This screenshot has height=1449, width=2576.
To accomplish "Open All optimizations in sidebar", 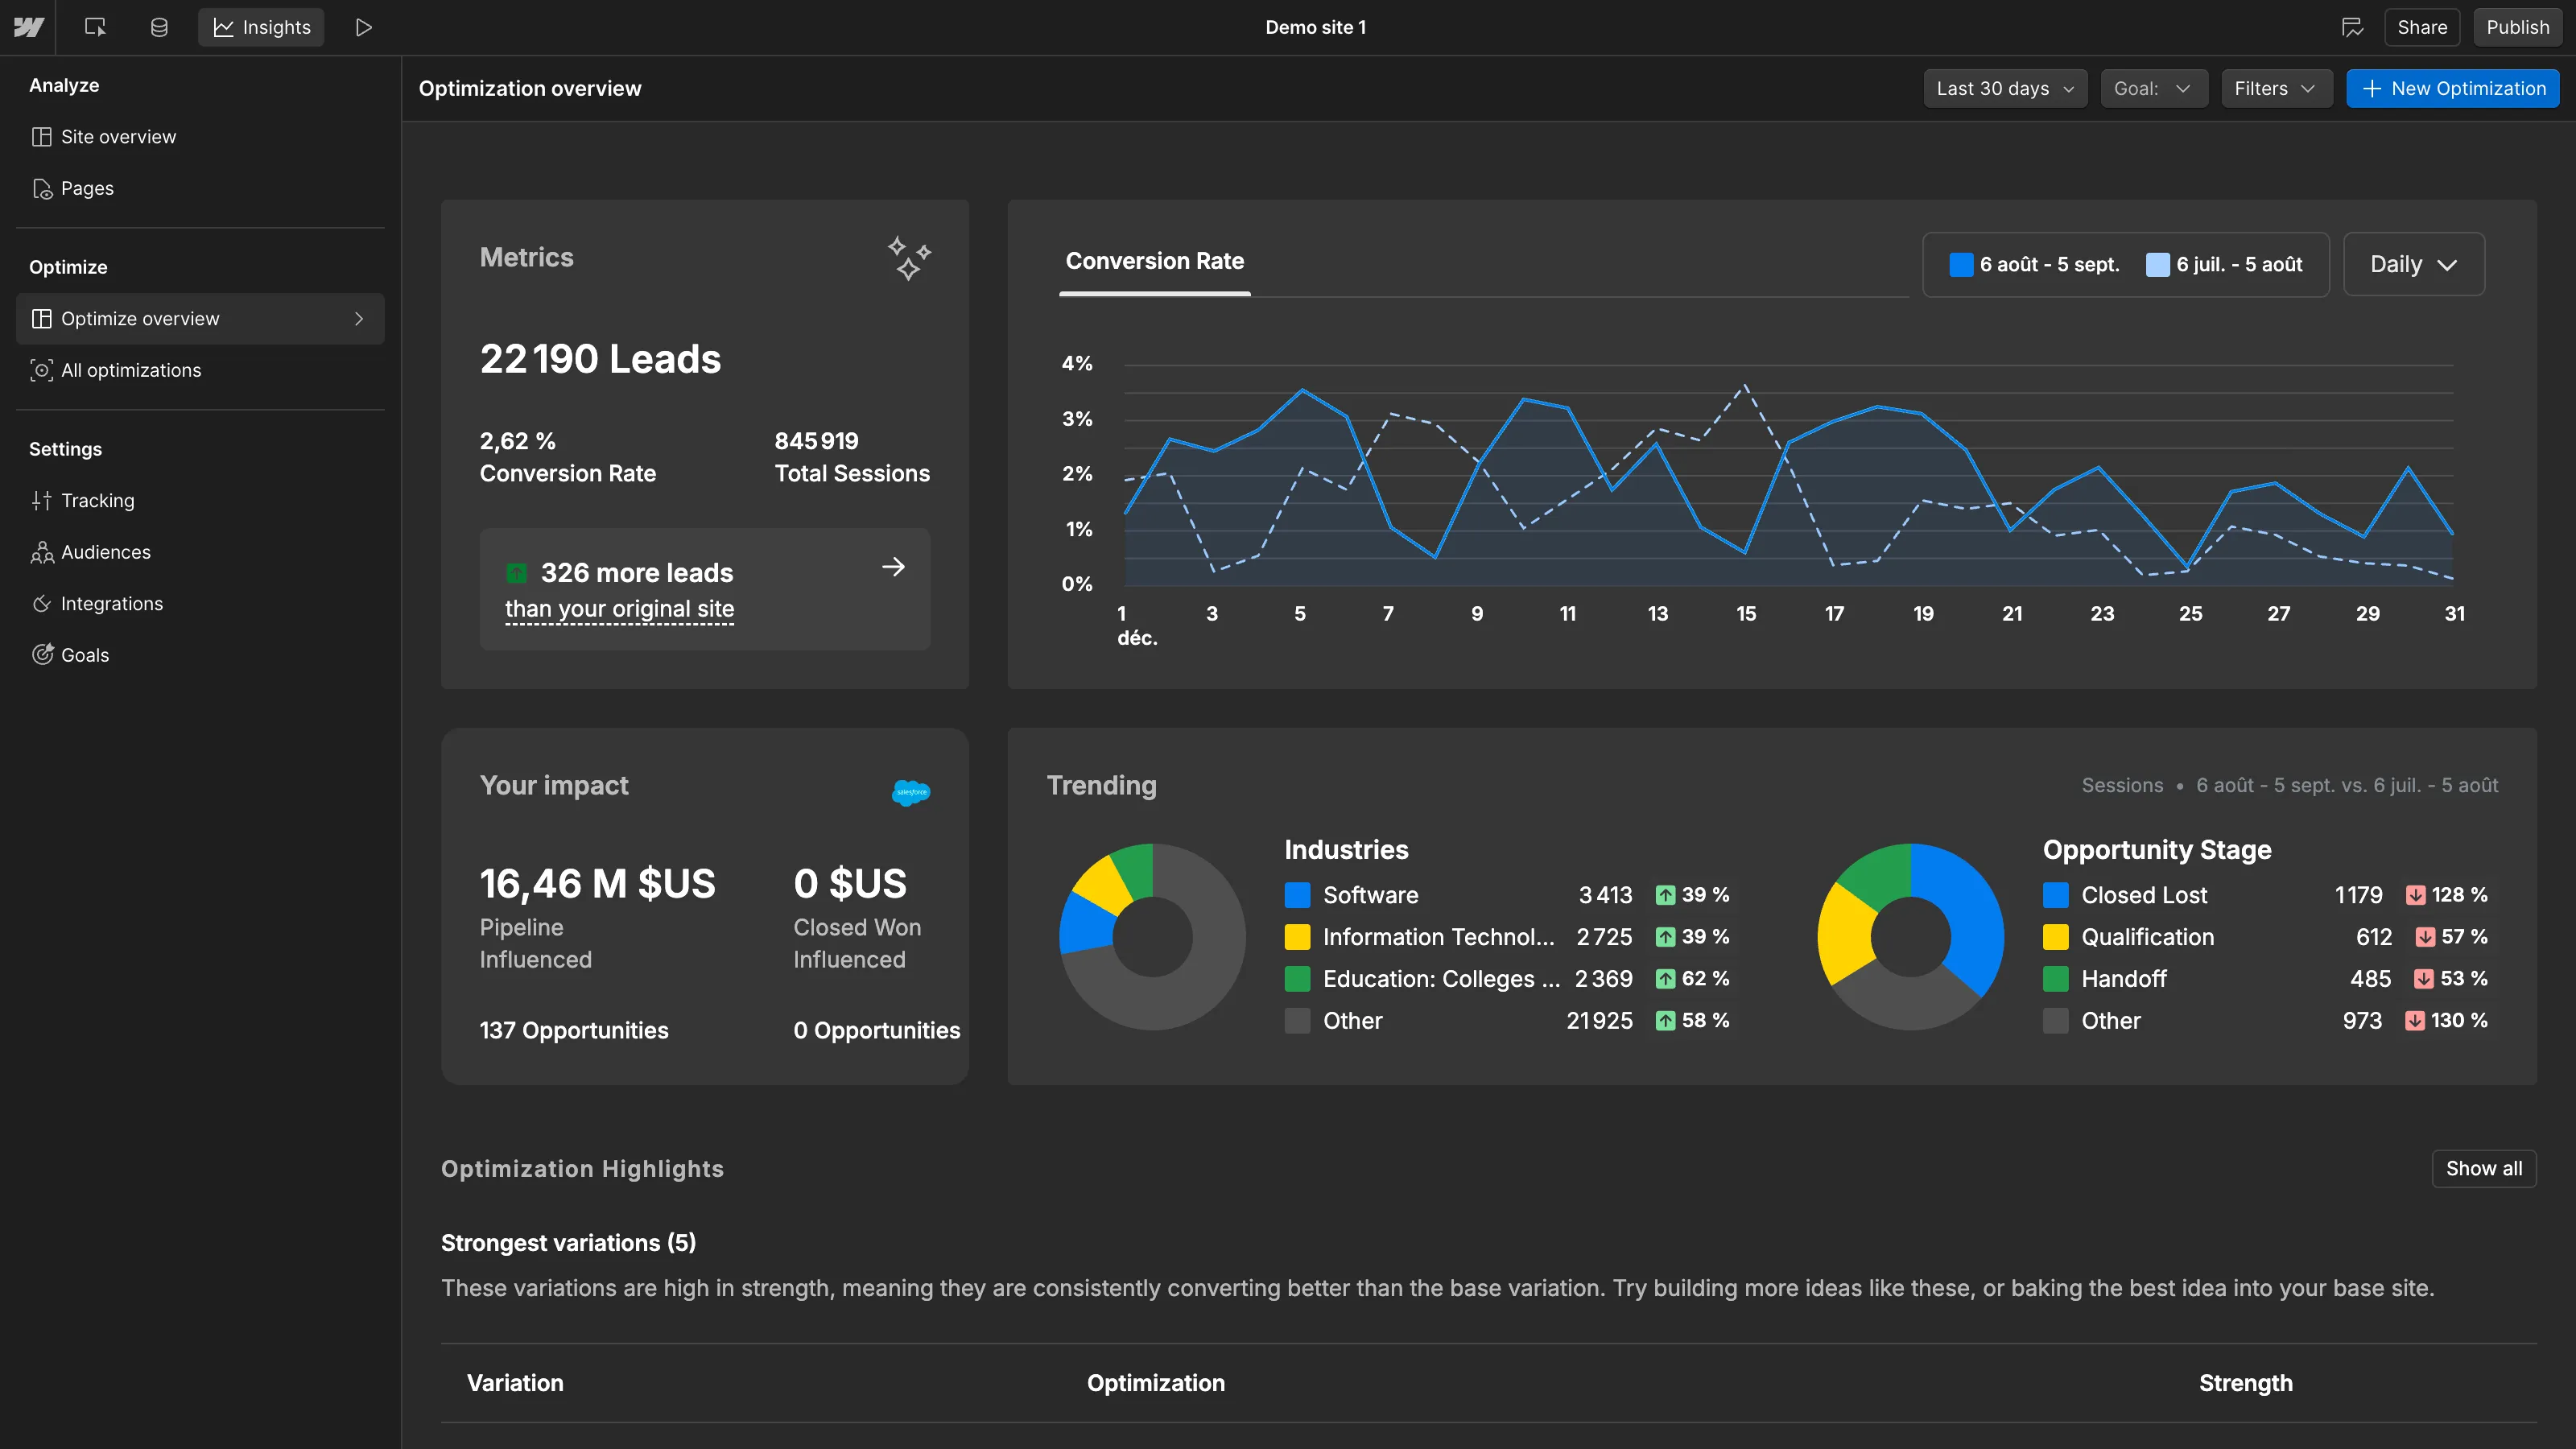I will (200, 370).
